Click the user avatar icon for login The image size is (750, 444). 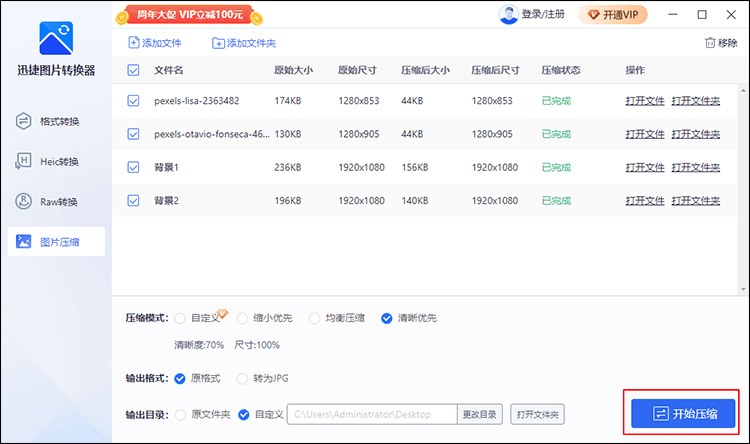coord(508,15)
